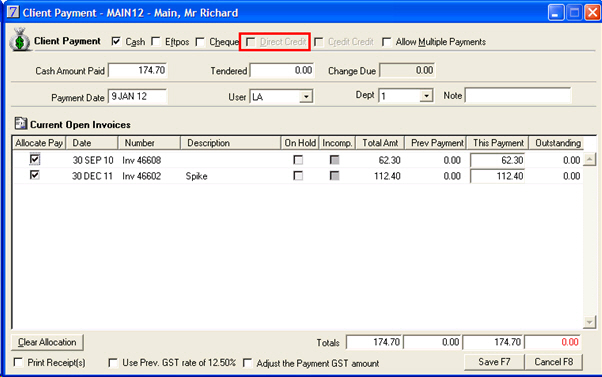Click the Save F7 button
602x377 pixels.
click(x=494, y=362)
